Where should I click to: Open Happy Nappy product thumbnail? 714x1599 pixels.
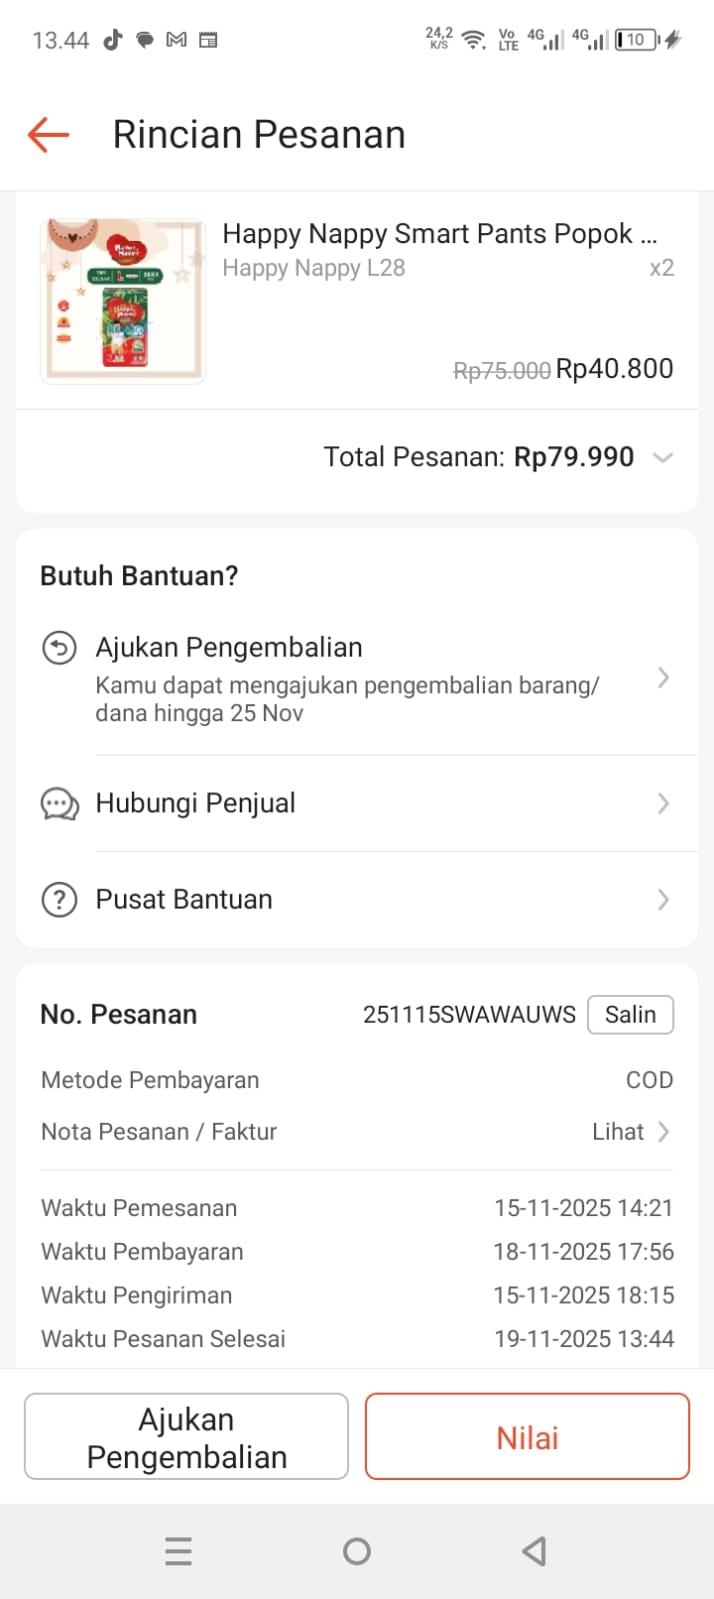(x=123, y=301)
